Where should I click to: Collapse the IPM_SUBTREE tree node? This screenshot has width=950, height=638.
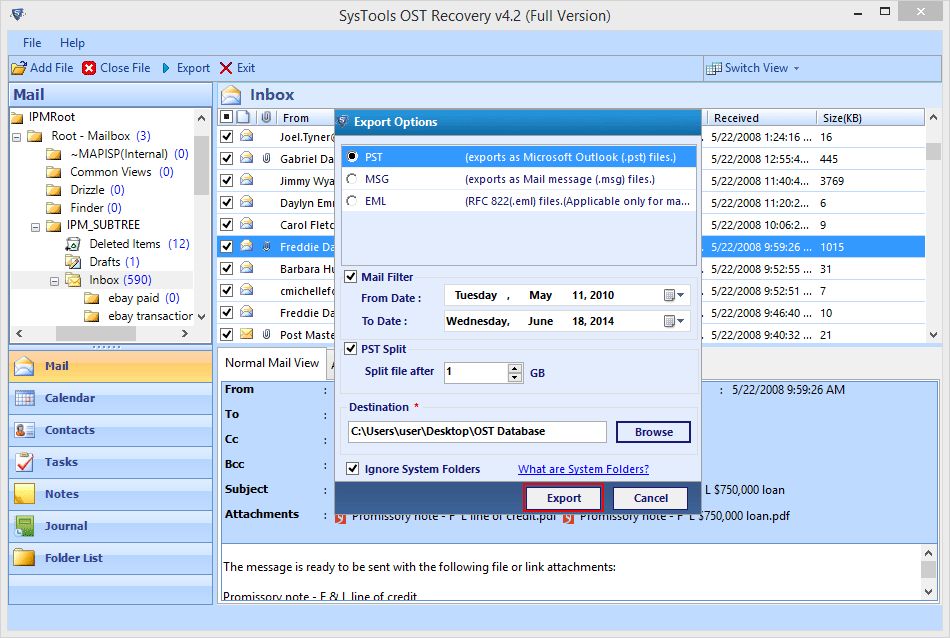(x=35, y=227)
